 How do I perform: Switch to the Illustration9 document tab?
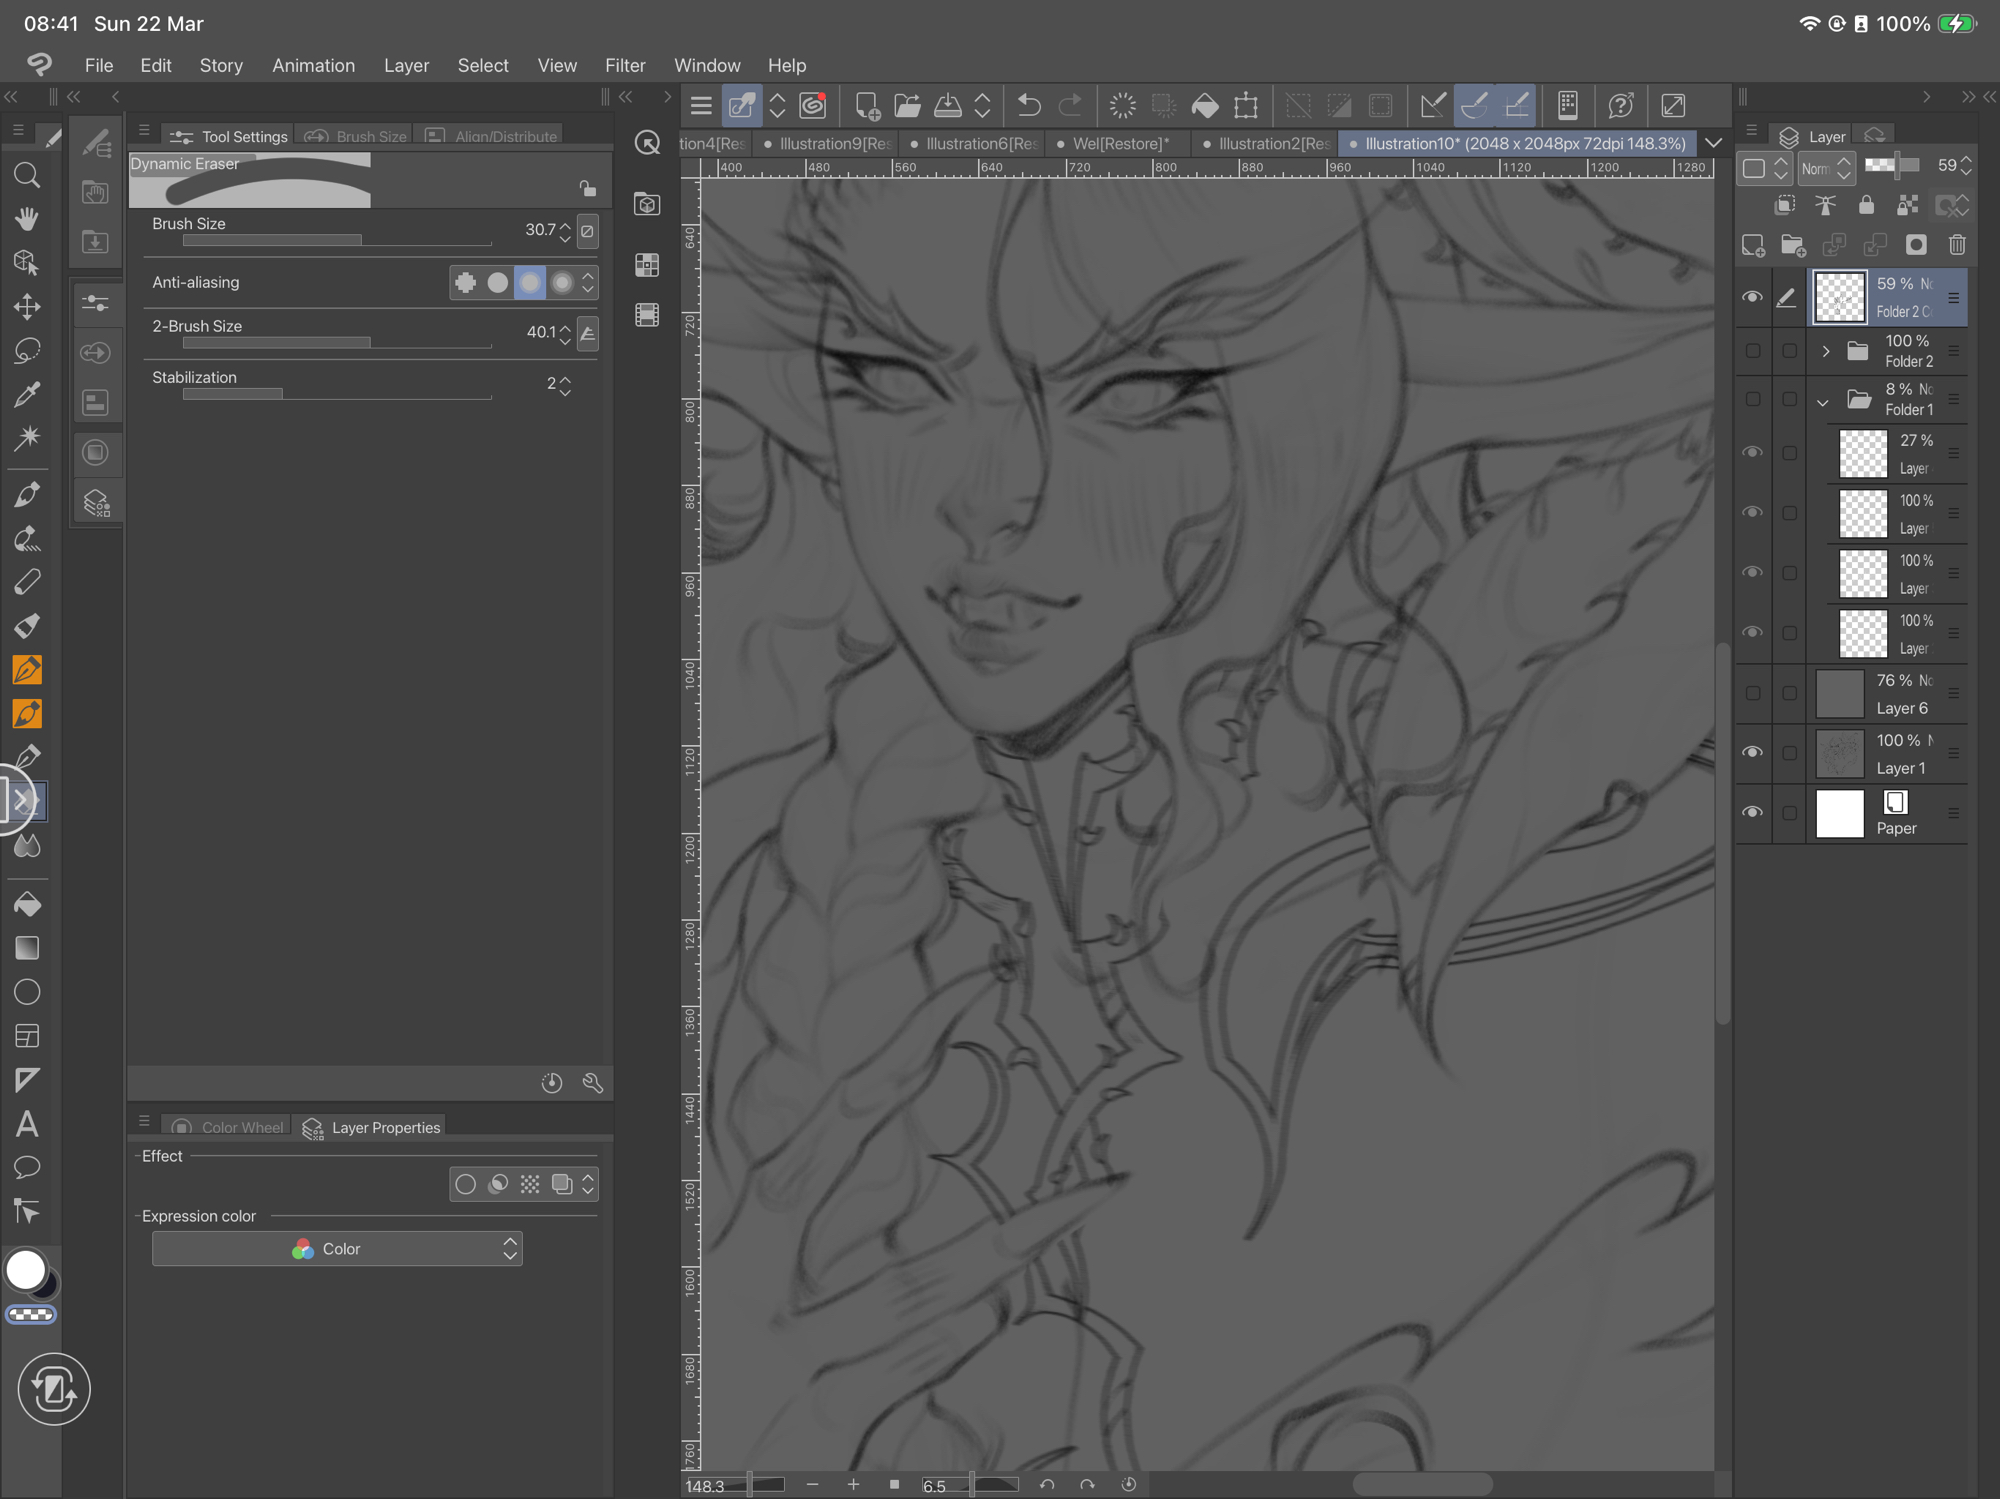pos(828,143)
